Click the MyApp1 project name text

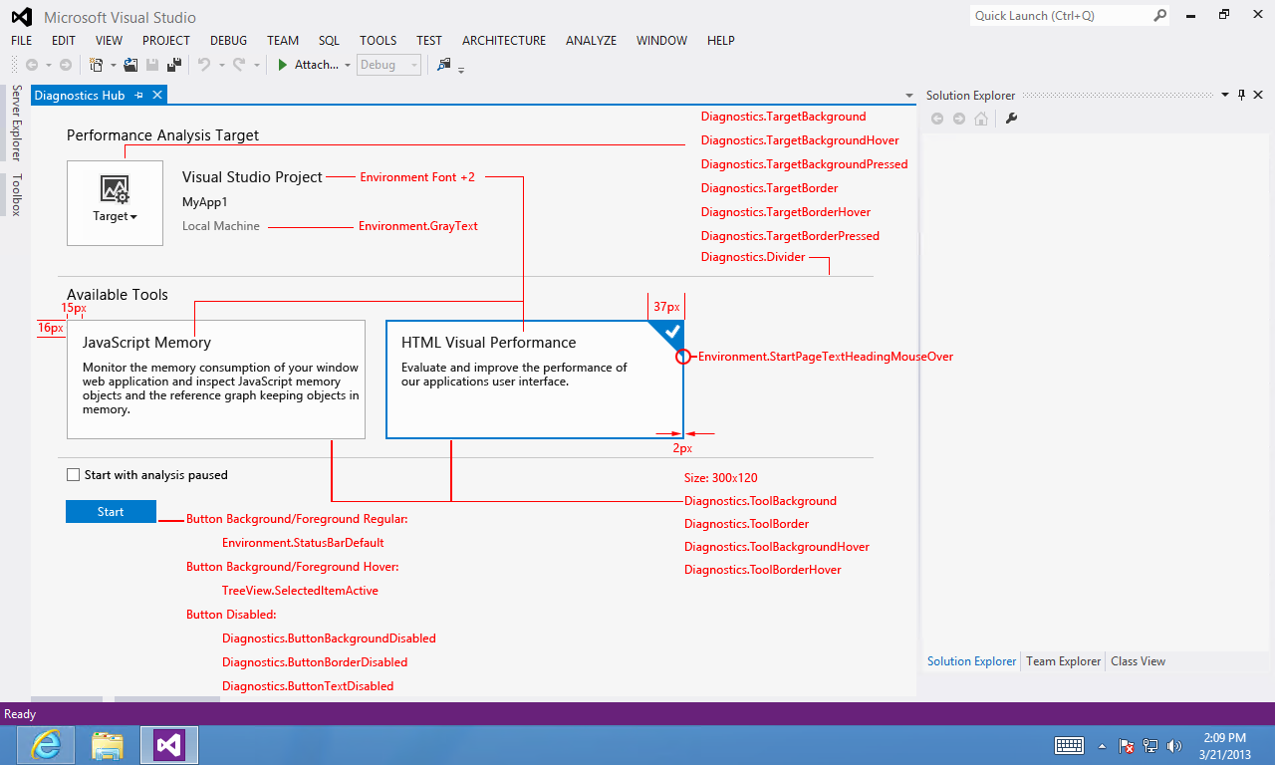pos(205,202)
